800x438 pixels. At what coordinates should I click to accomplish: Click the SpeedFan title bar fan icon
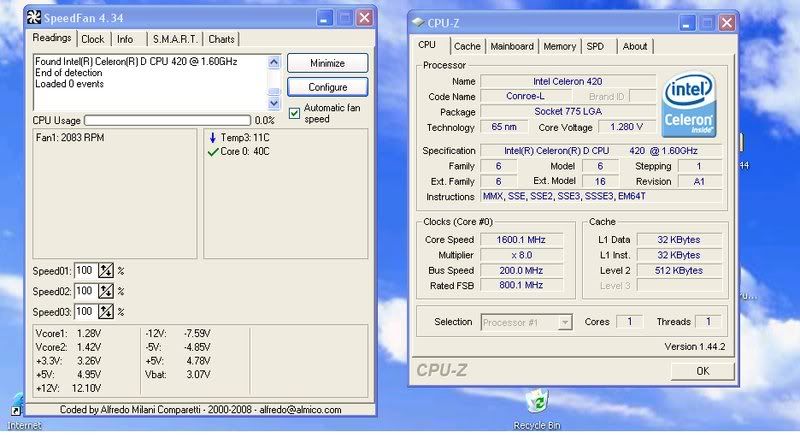[34, 17]
